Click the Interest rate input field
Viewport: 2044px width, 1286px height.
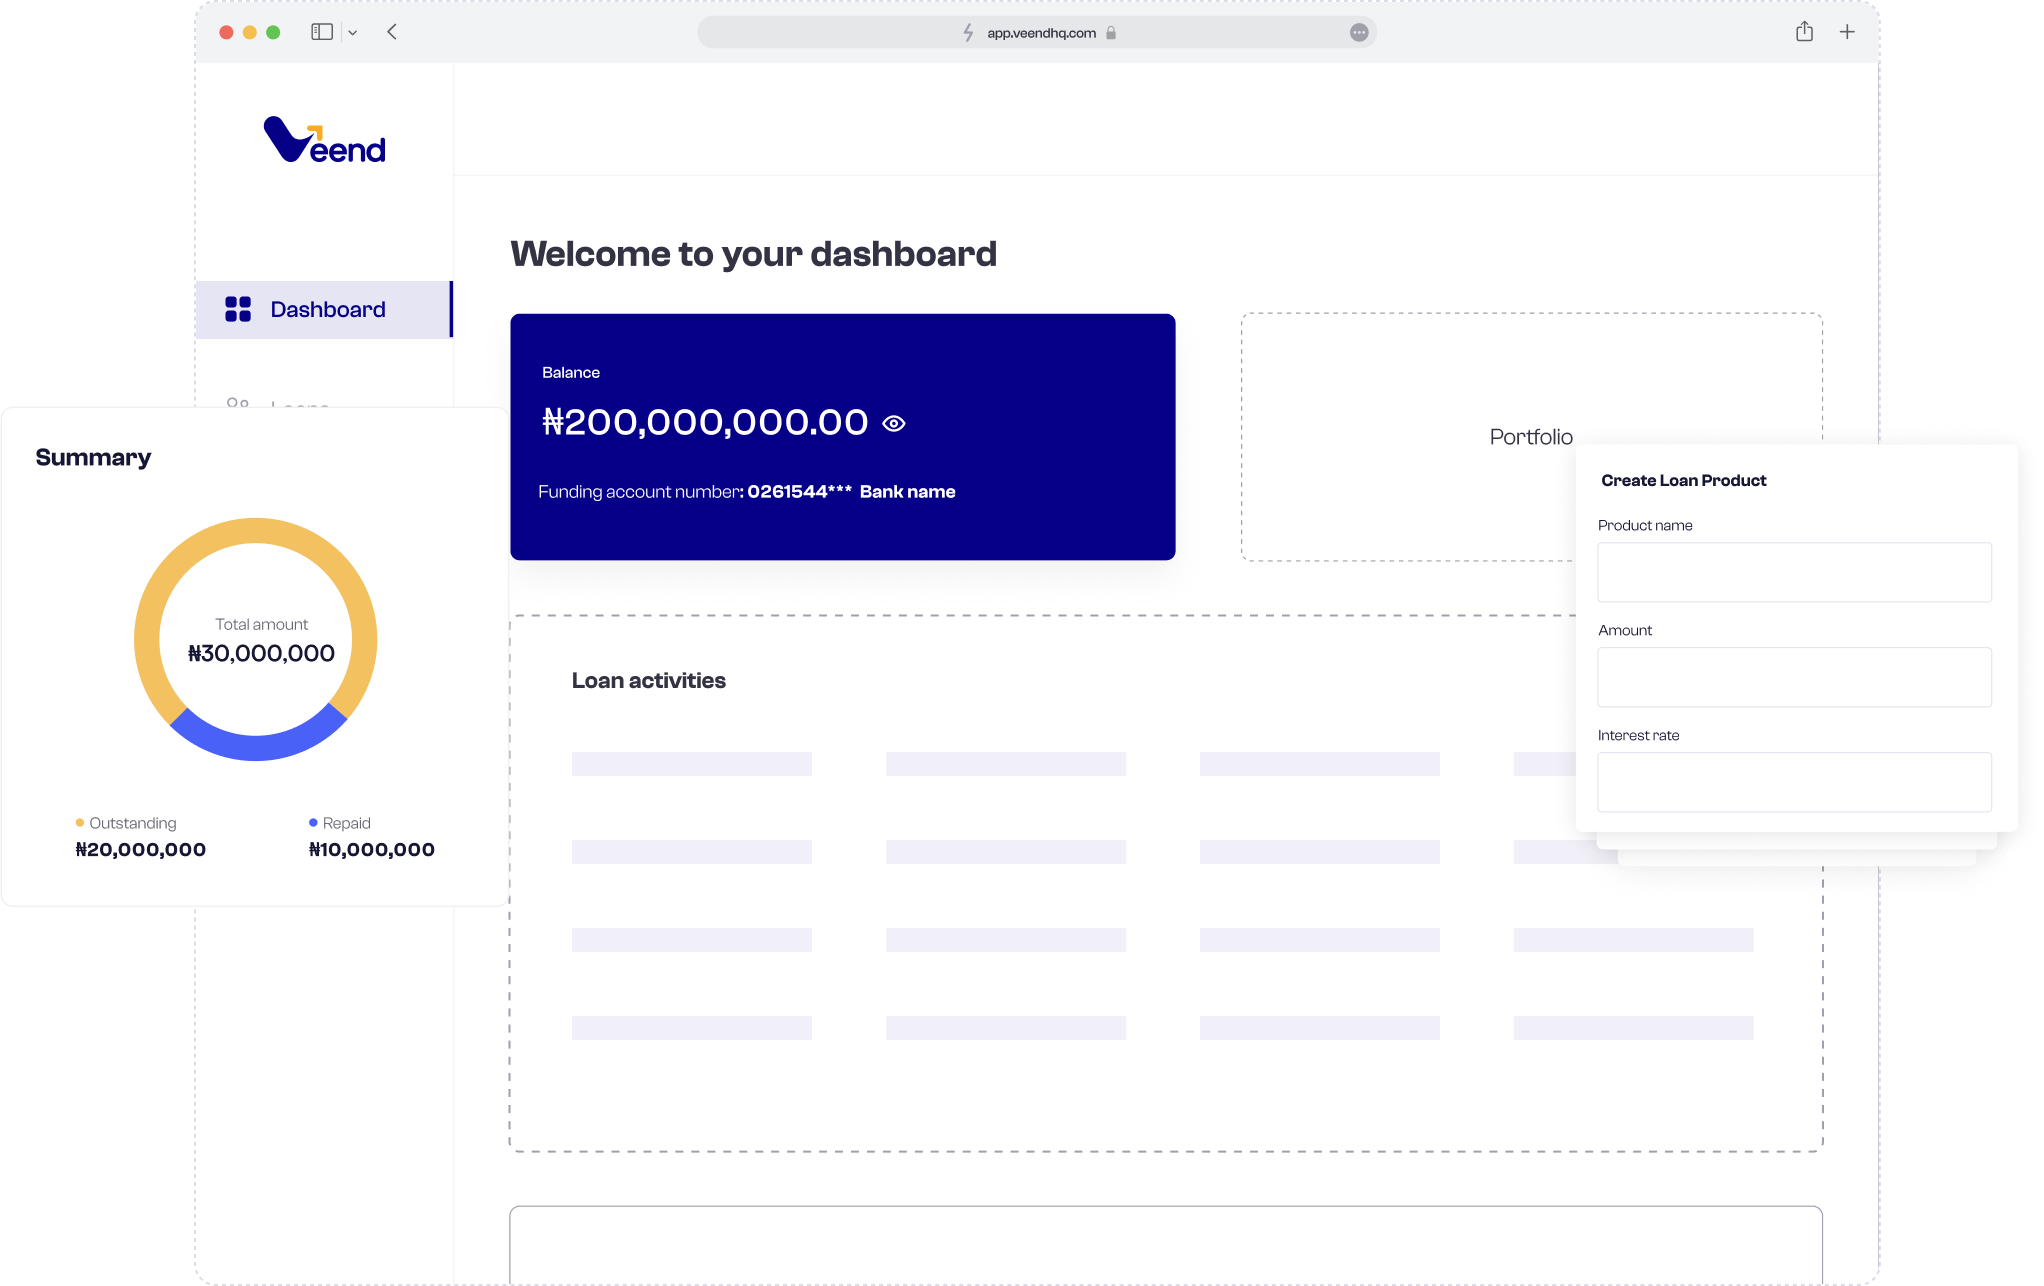click(1794, 782)
